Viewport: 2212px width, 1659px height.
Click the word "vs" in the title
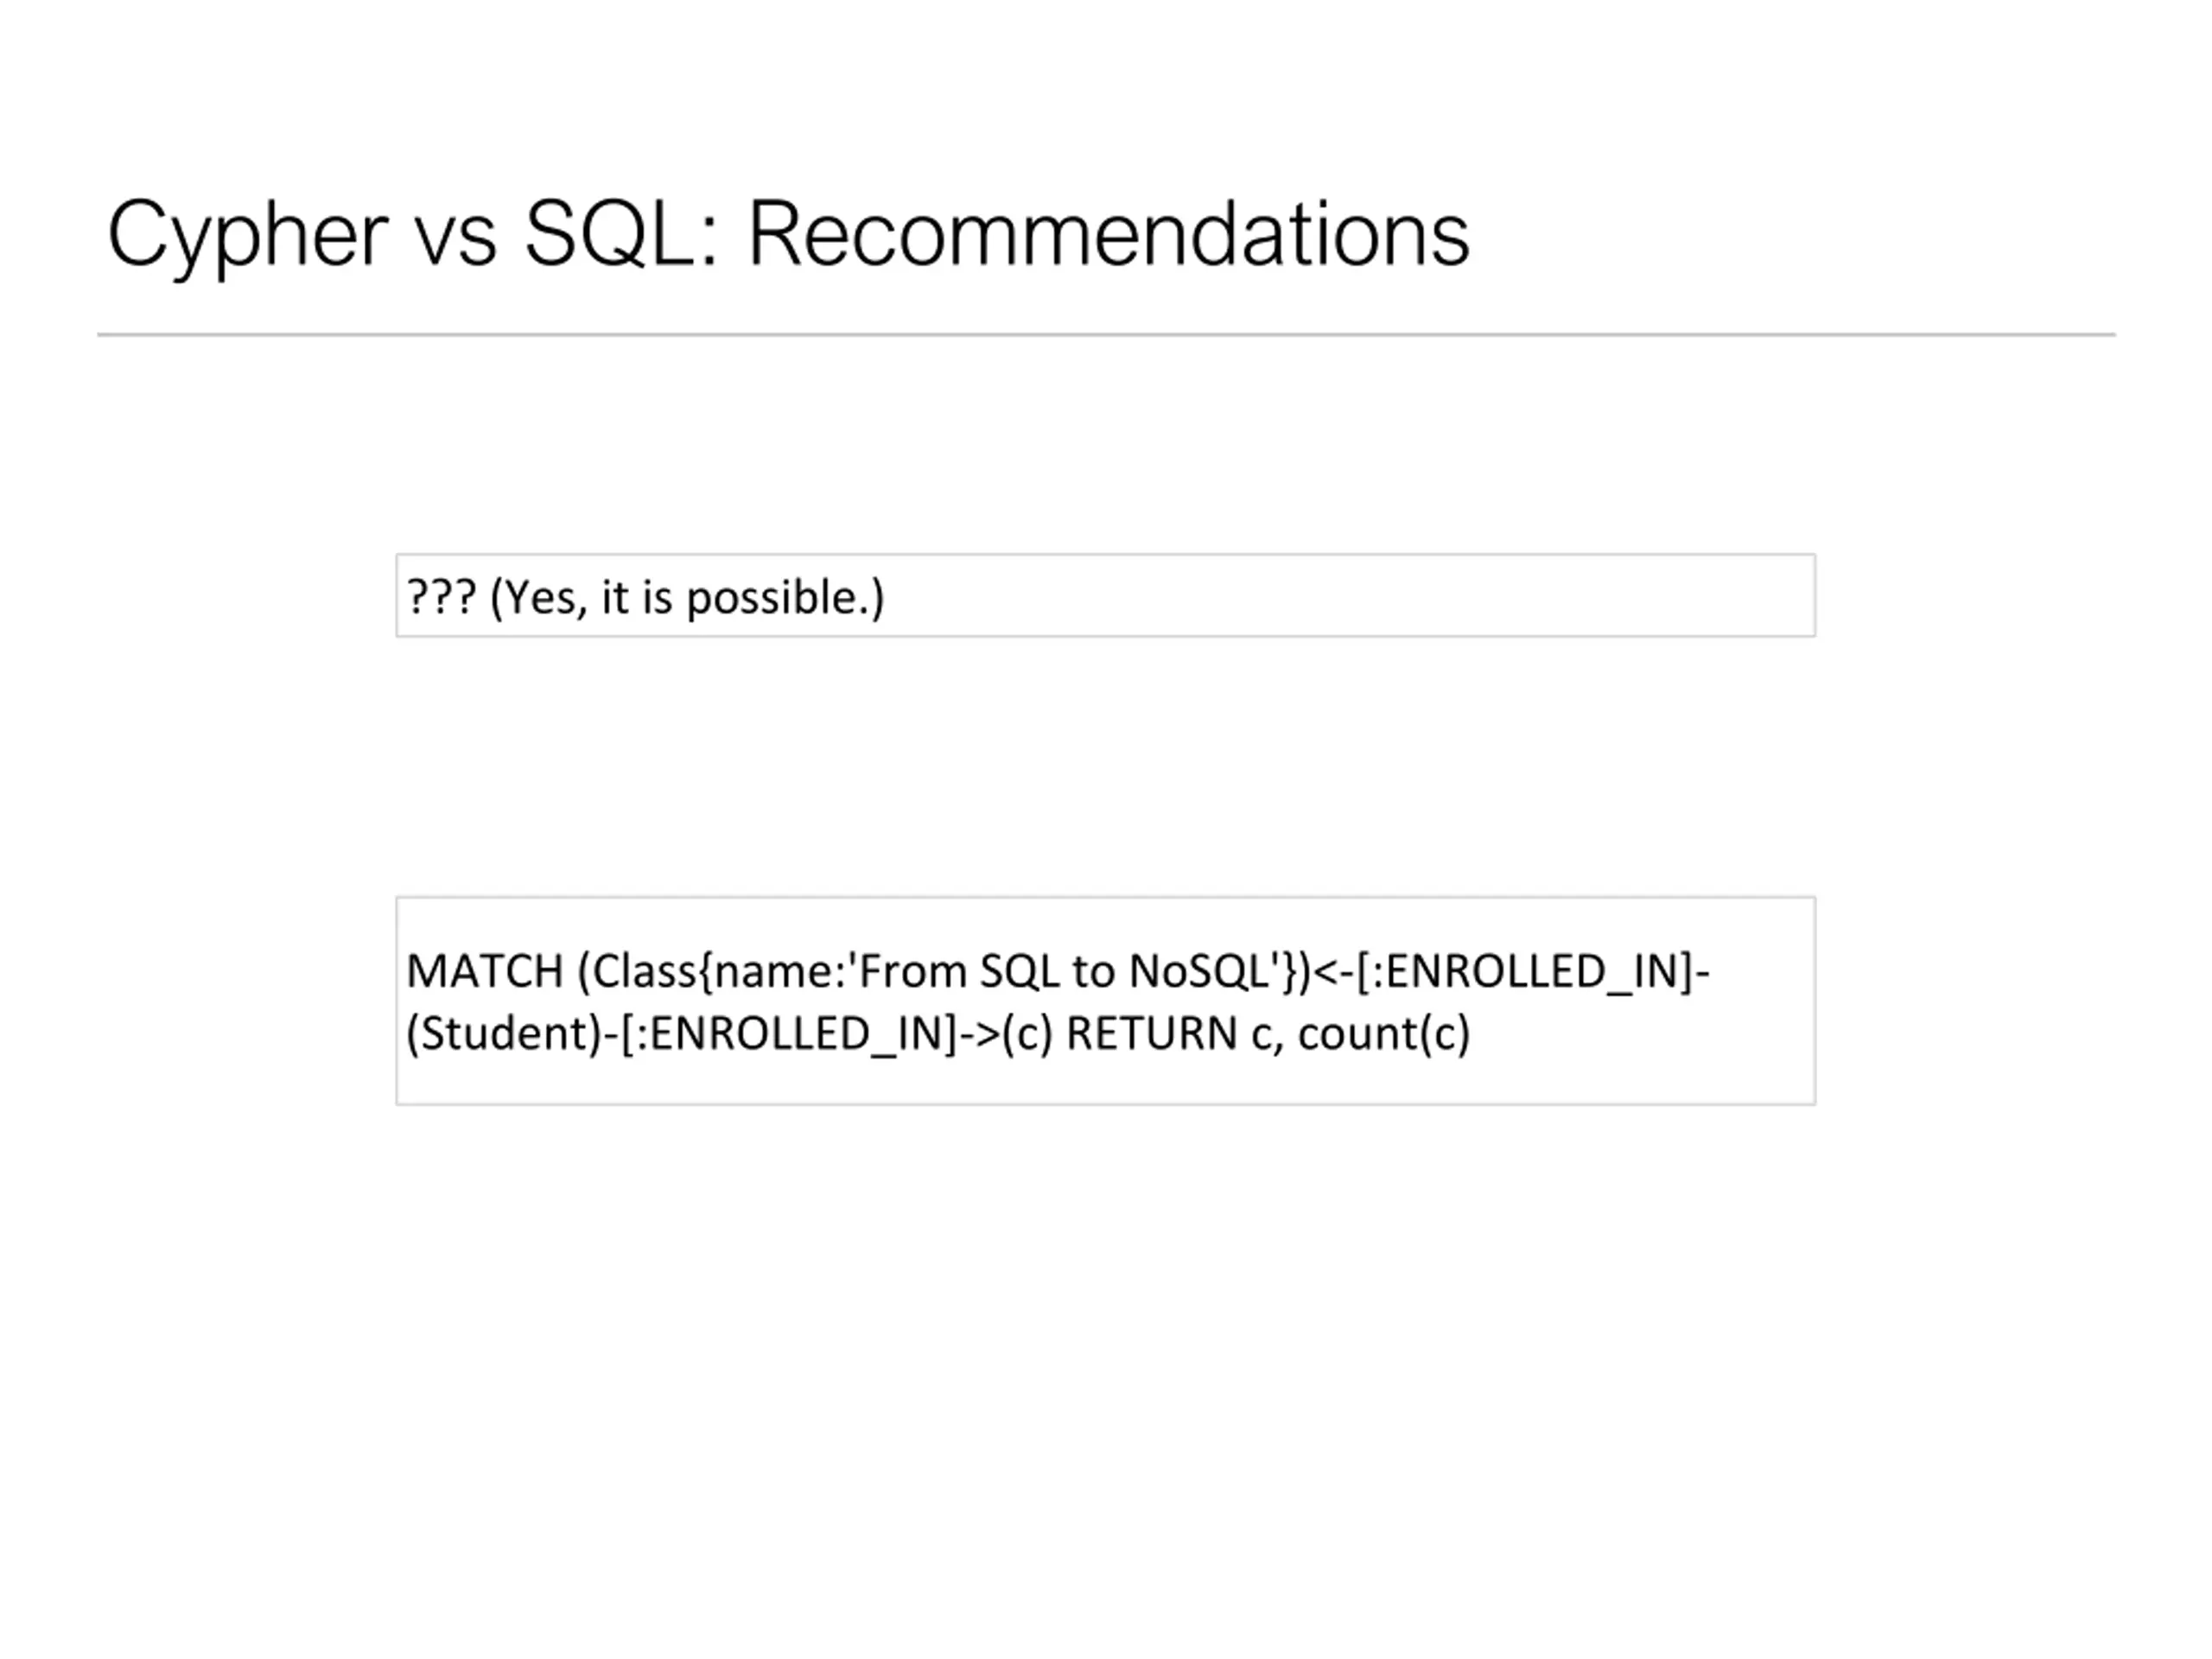coord(456,243)
